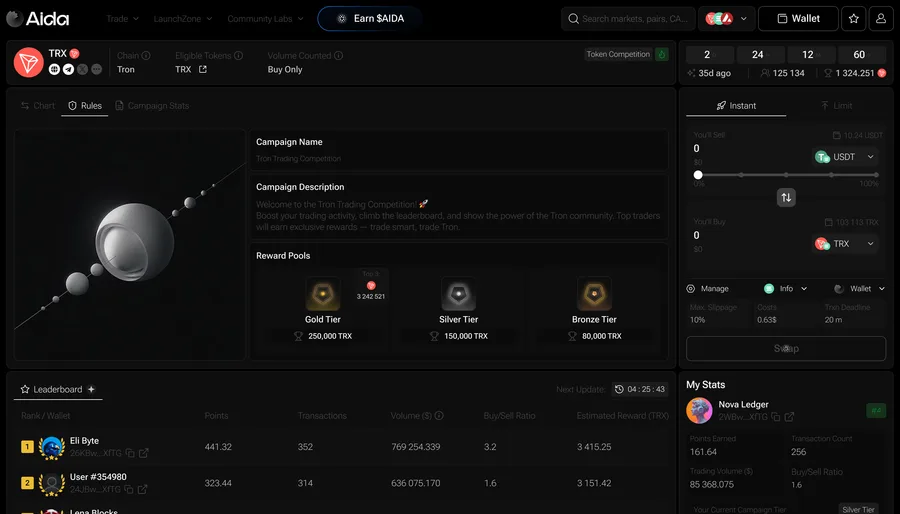Open the Wallet button in header

click(x=798, y=18)
